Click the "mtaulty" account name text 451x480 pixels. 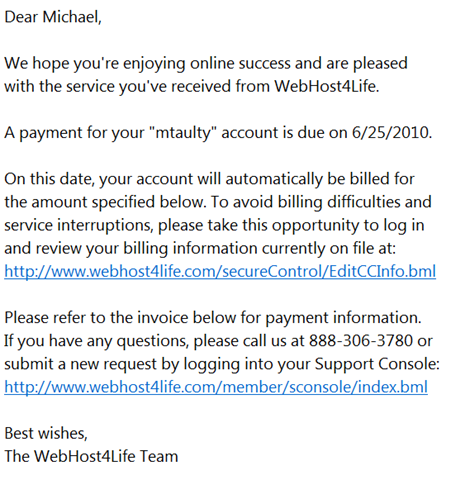[x=183, y=133]
